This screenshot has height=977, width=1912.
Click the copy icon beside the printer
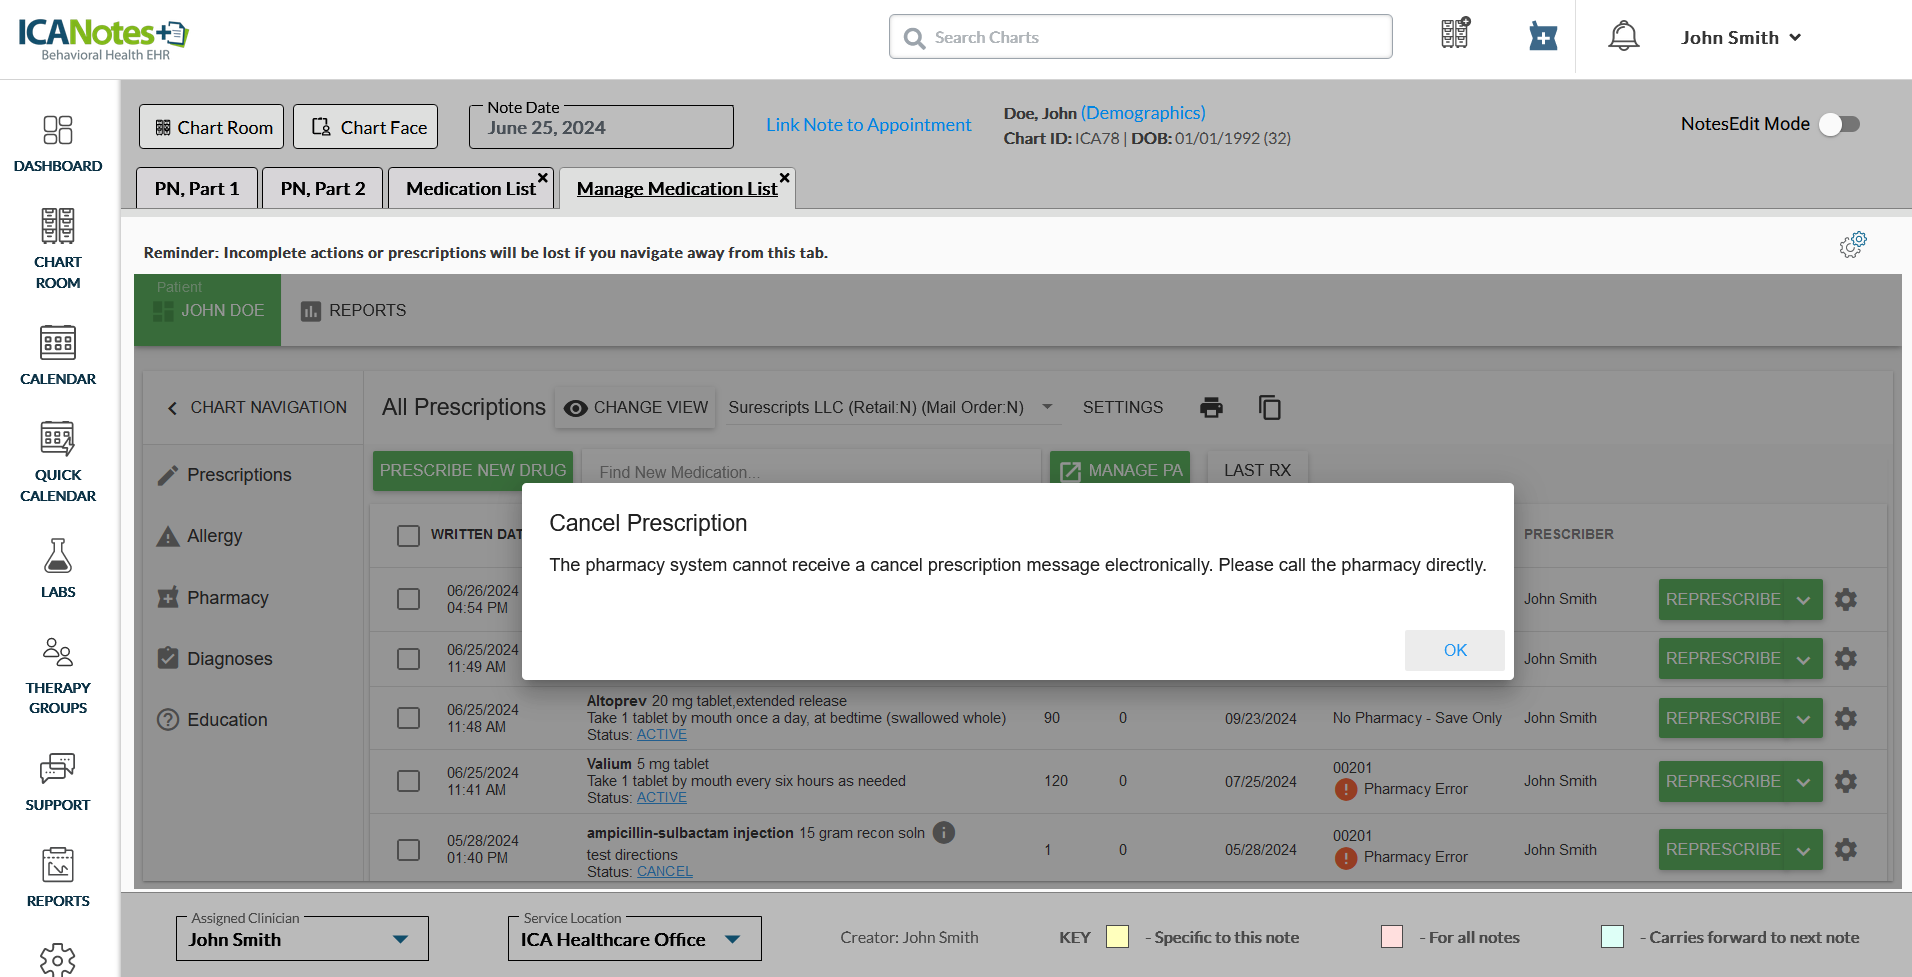pyautogui.click(x=1269, y=407)
